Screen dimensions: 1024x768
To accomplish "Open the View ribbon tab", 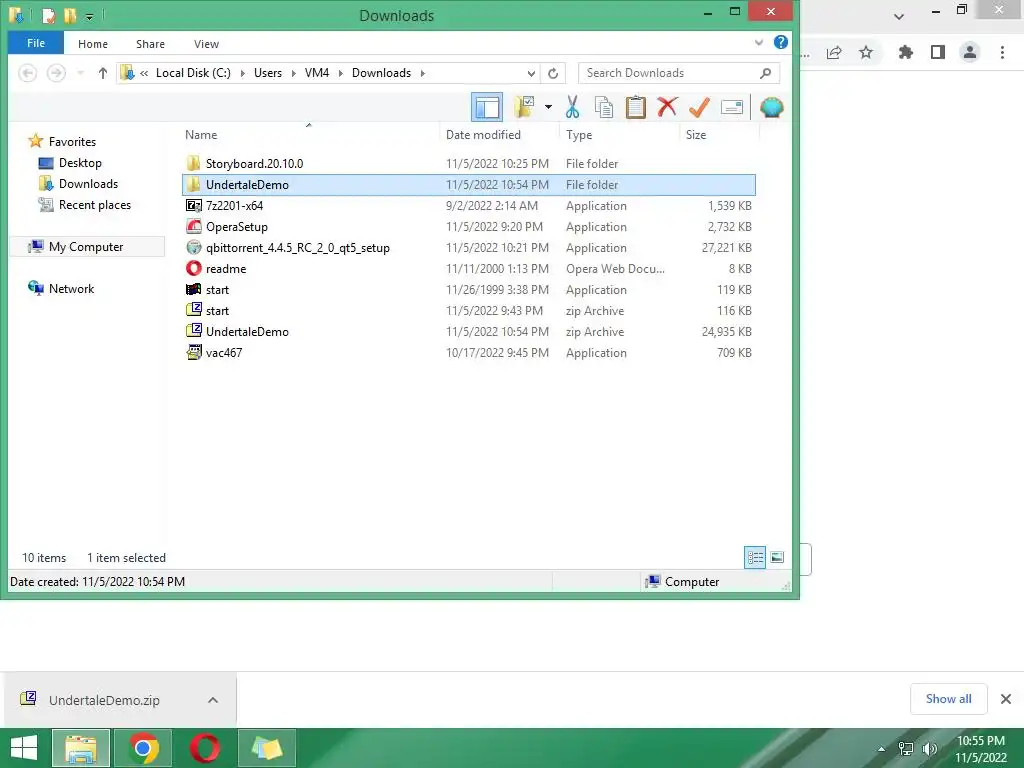I will click(206, 44).
